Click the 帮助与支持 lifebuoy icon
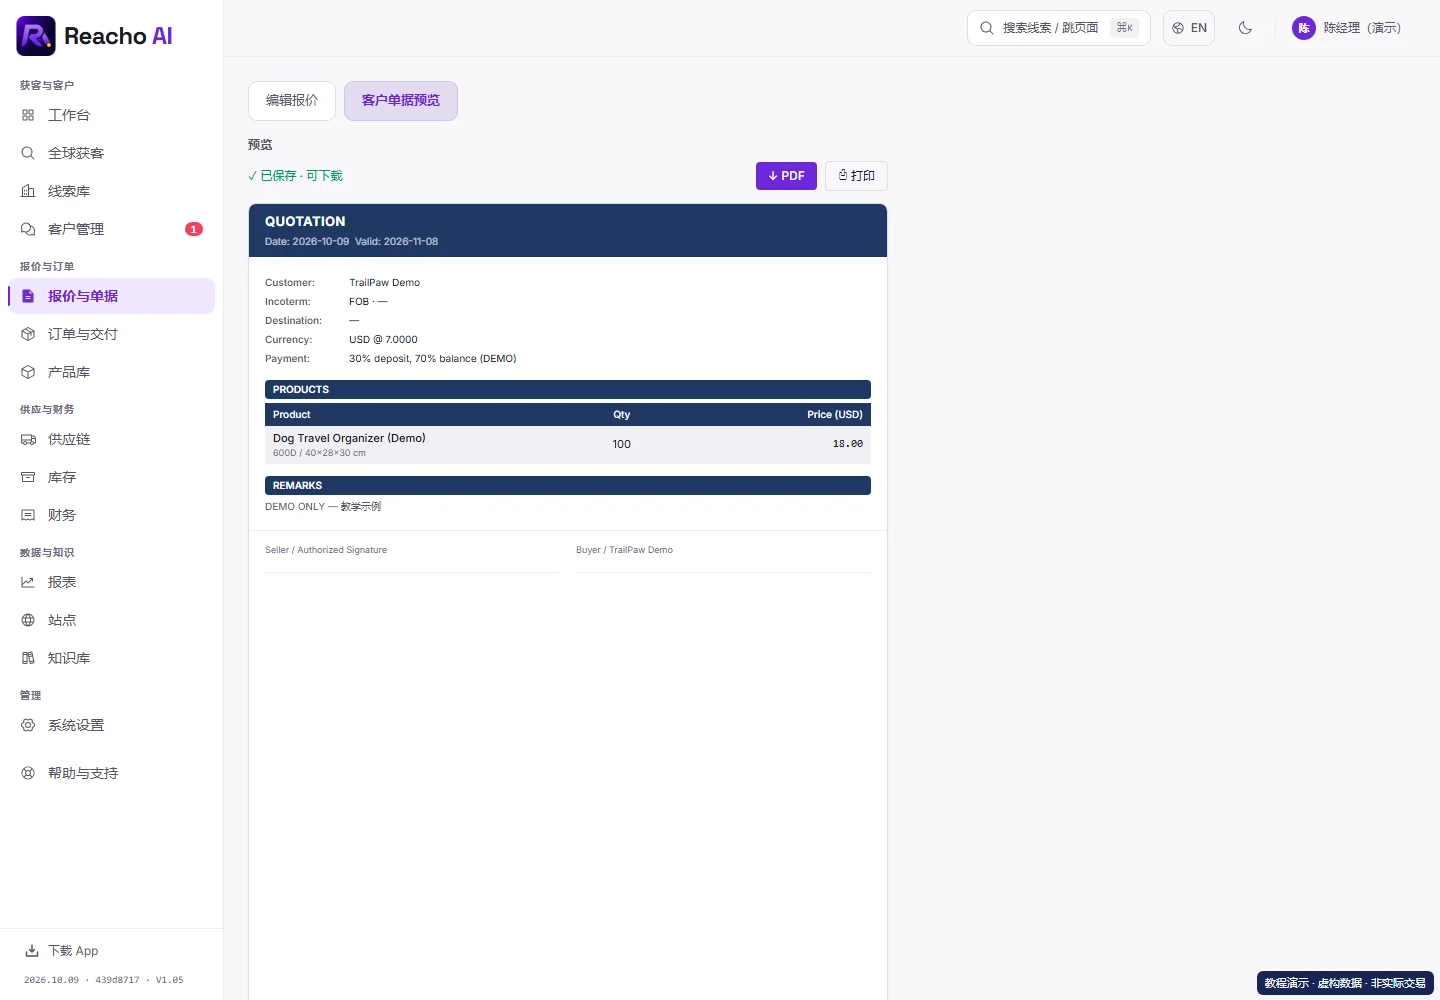Viewport: 1440px width, 1000px height. (28, 773)
